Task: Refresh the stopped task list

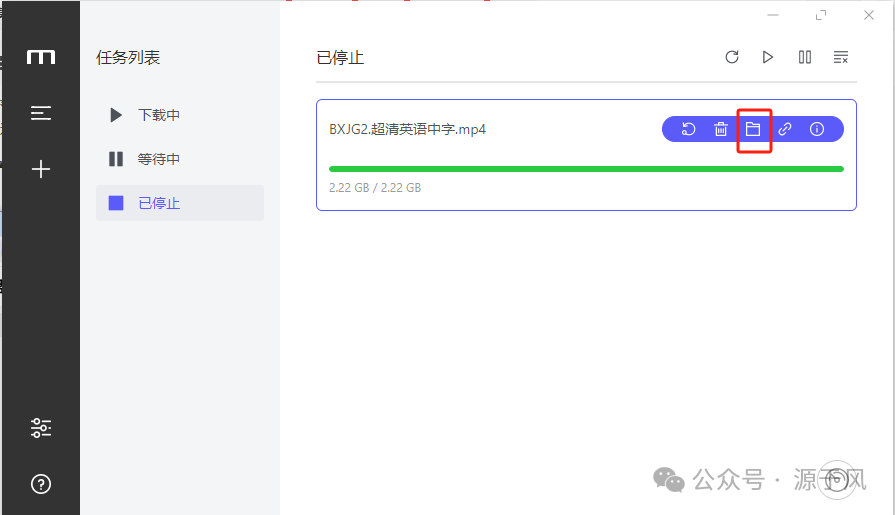Action: tap(732, 57)
